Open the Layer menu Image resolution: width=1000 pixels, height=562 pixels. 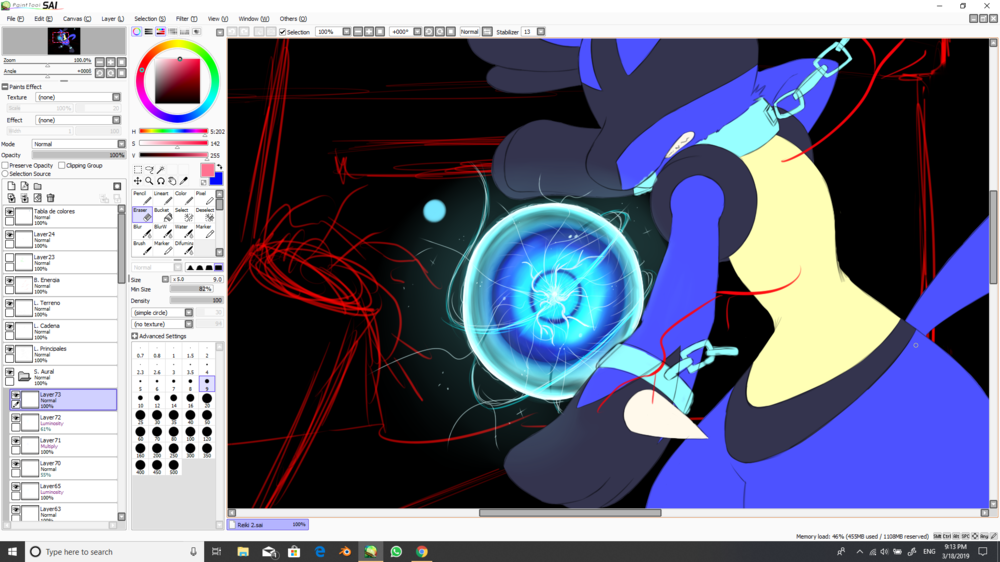click(x=112, y=19)
